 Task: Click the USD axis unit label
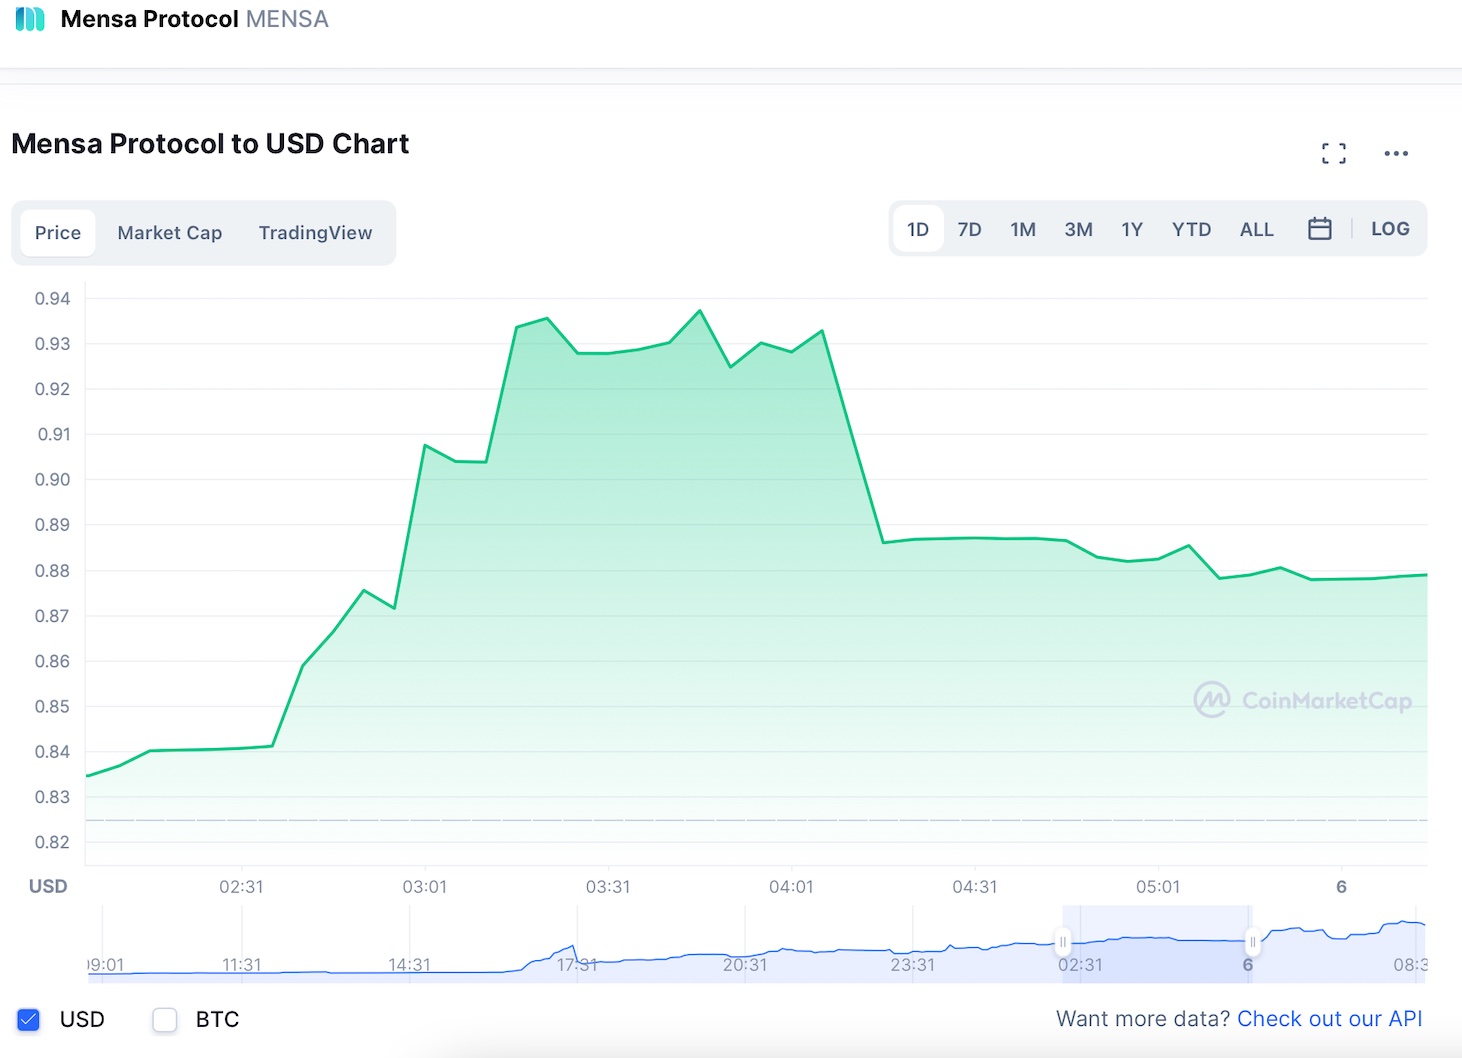pos(48,886)
